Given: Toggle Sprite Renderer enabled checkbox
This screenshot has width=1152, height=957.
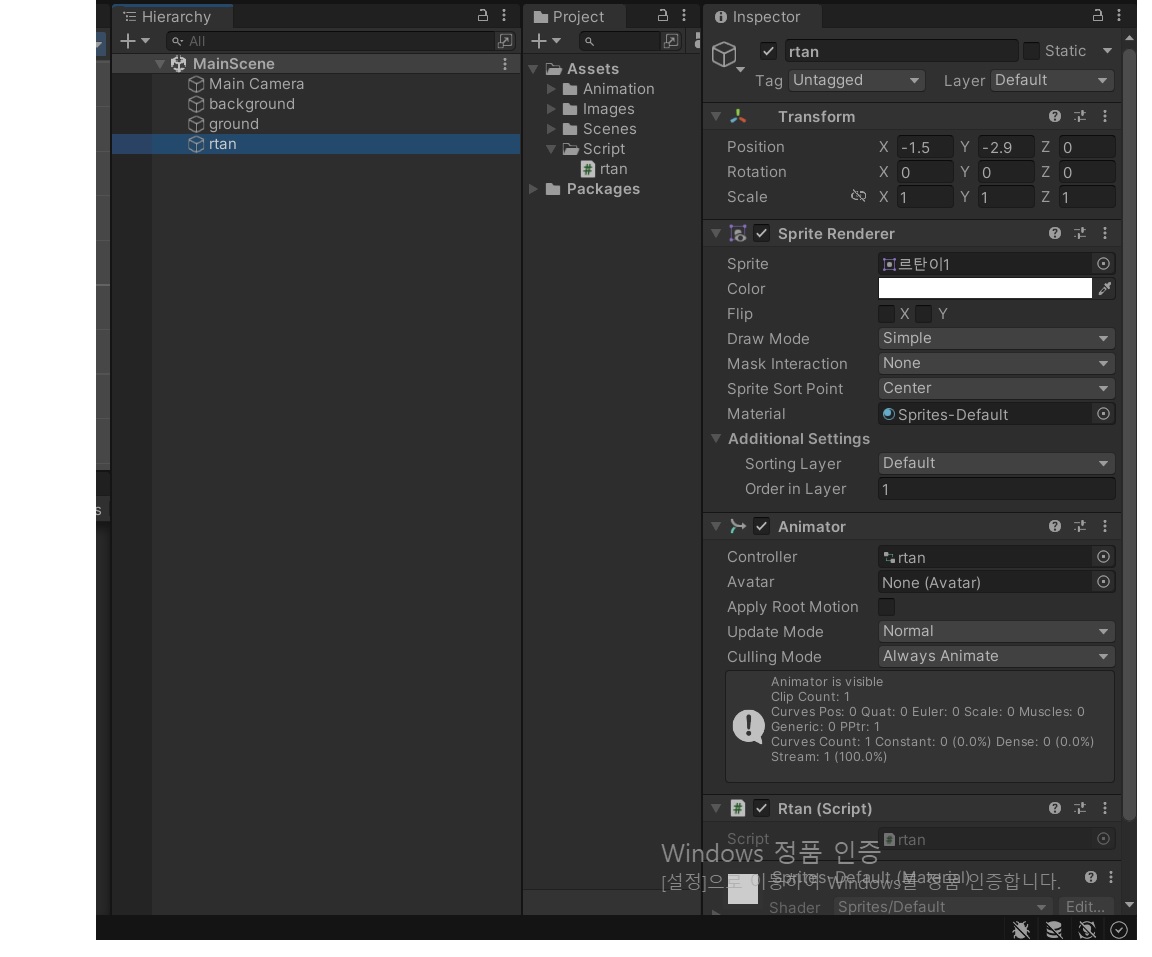Looking at the screenshot, I should pos(762,234).
